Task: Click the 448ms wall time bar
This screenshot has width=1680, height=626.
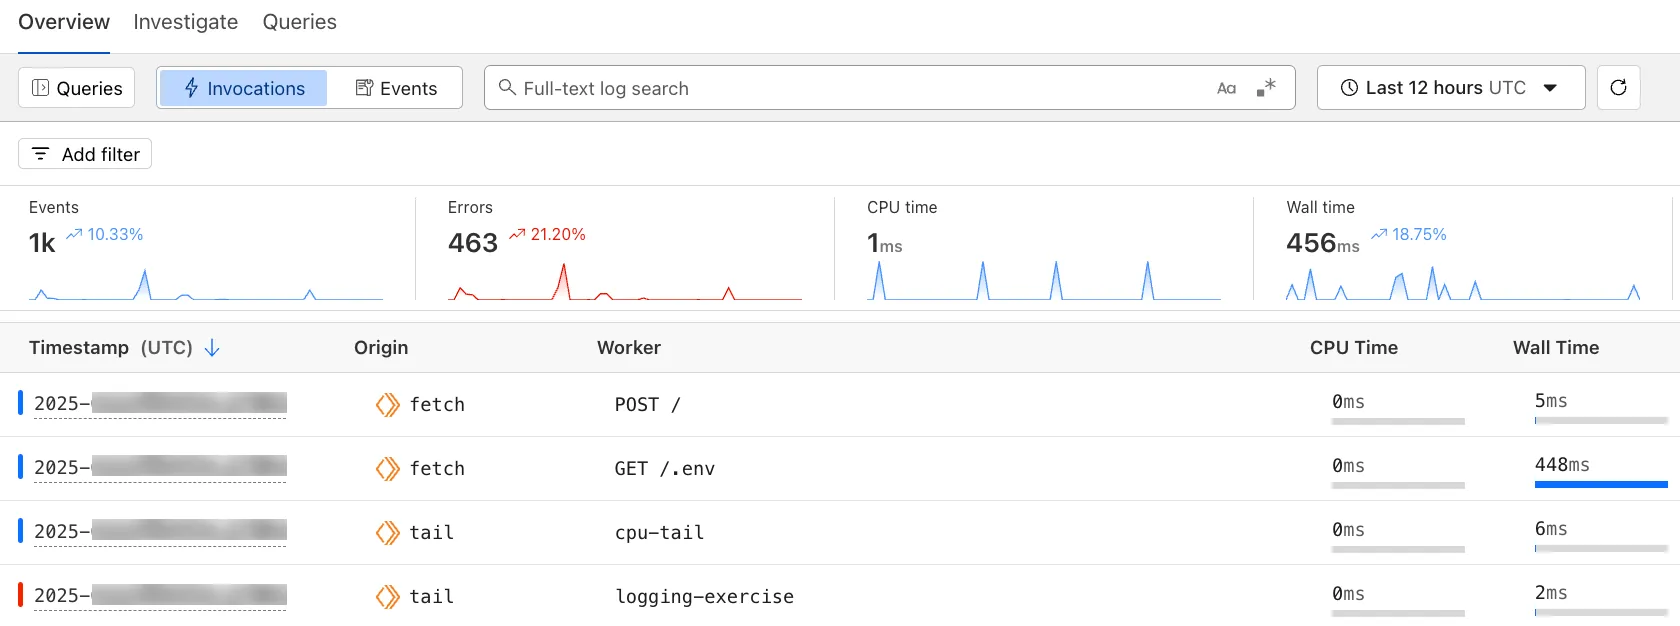Action: tap(1601, 483)
